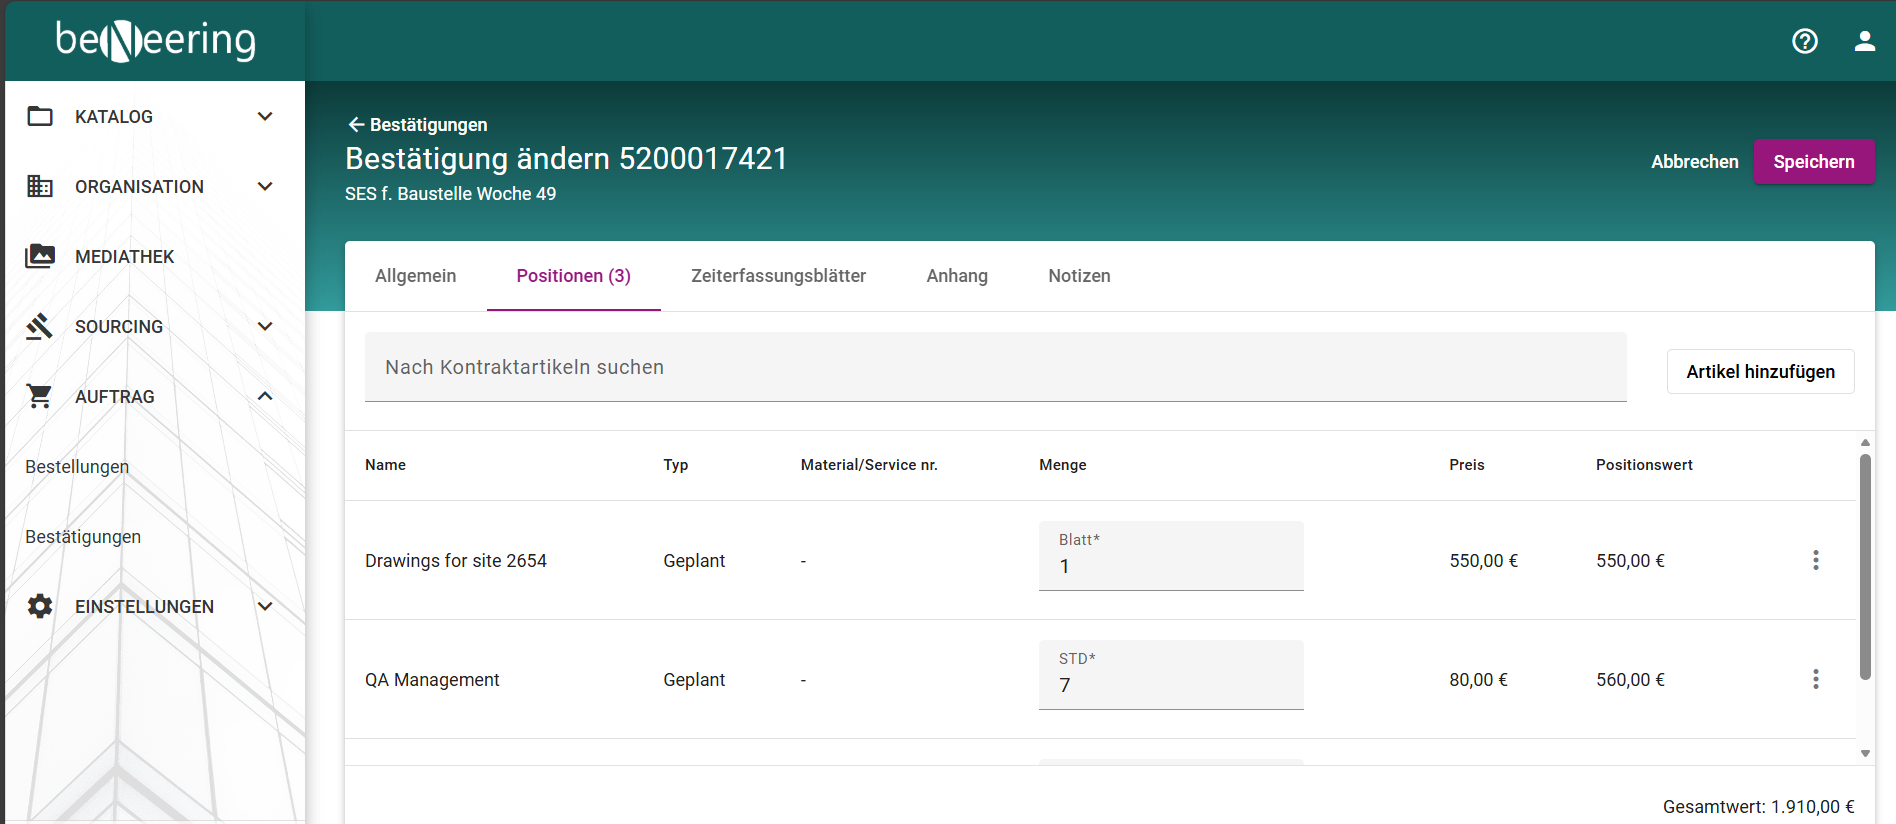
Task: Switch to the Allgemein tab
Action: click(415, 276)
